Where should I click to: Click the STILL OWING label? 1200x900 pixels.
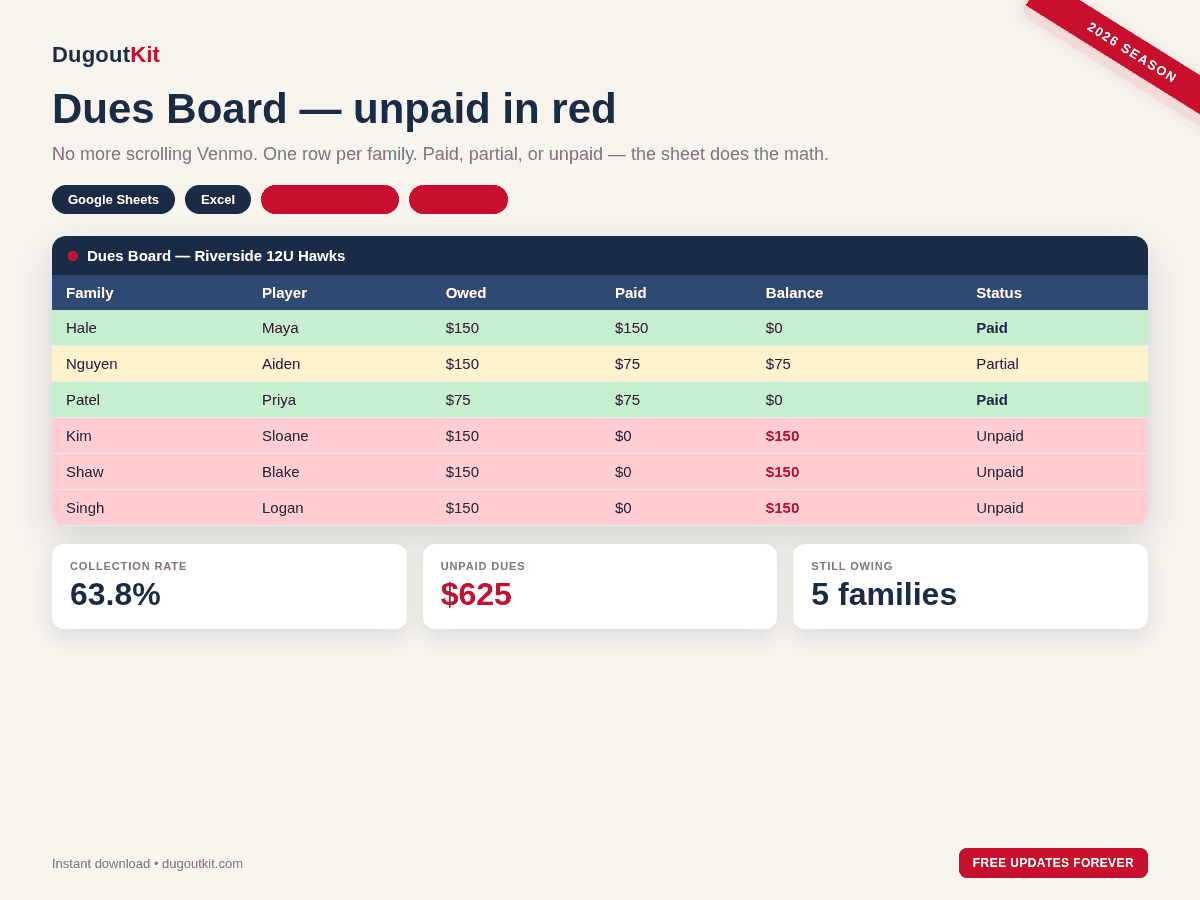click(852, 566)
